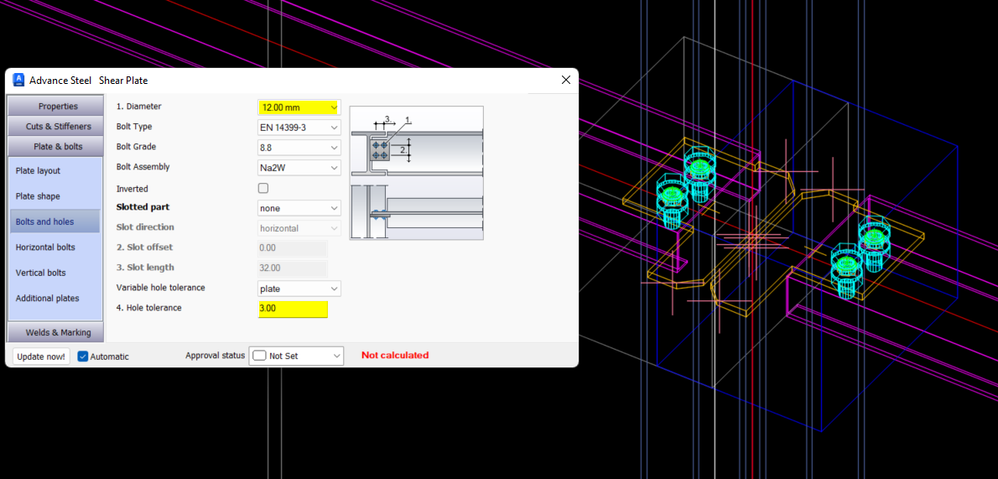Open the Bolt Grade 8.8 dropdown
The image size is (998, 479).
point(299,148)
